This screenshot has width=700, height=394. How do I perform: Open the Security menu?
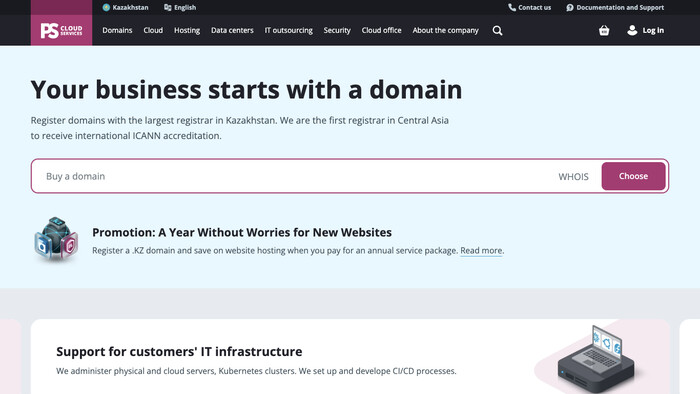(337, 30)
